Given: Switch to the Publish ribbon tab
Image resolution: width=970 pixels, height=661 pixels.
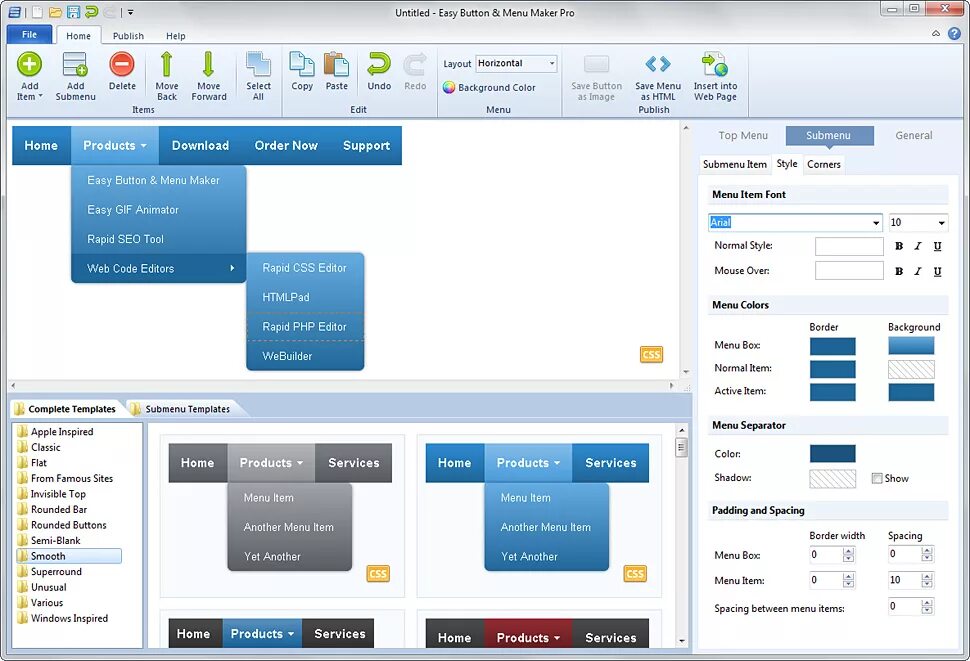Looking at the screenshot, I should tap(128, 36).
